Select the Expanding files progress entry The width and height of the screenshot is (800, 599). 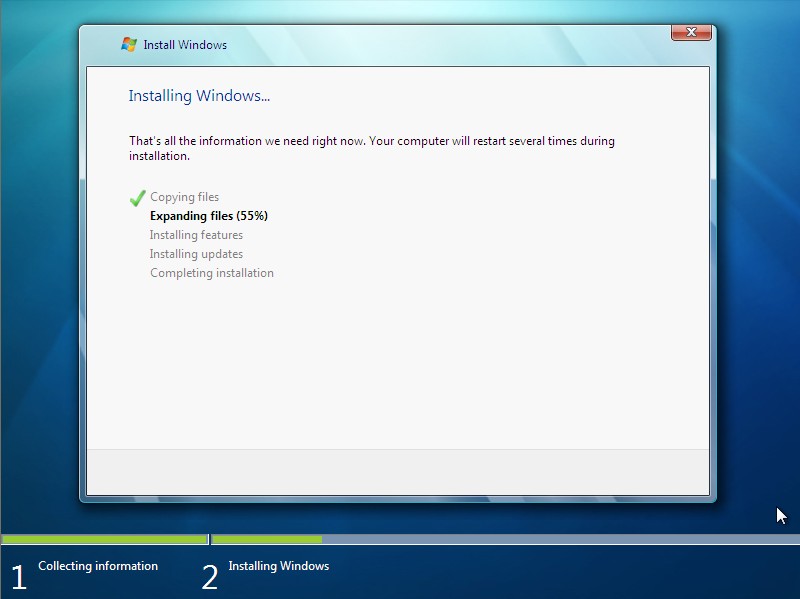click(206, 216)
